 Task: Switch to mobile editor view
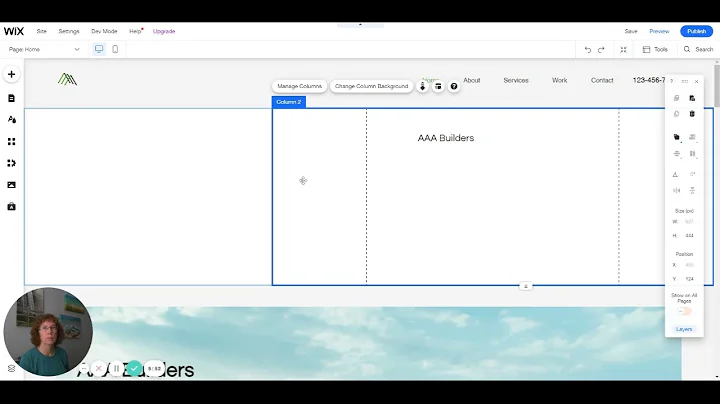point(115,49)
